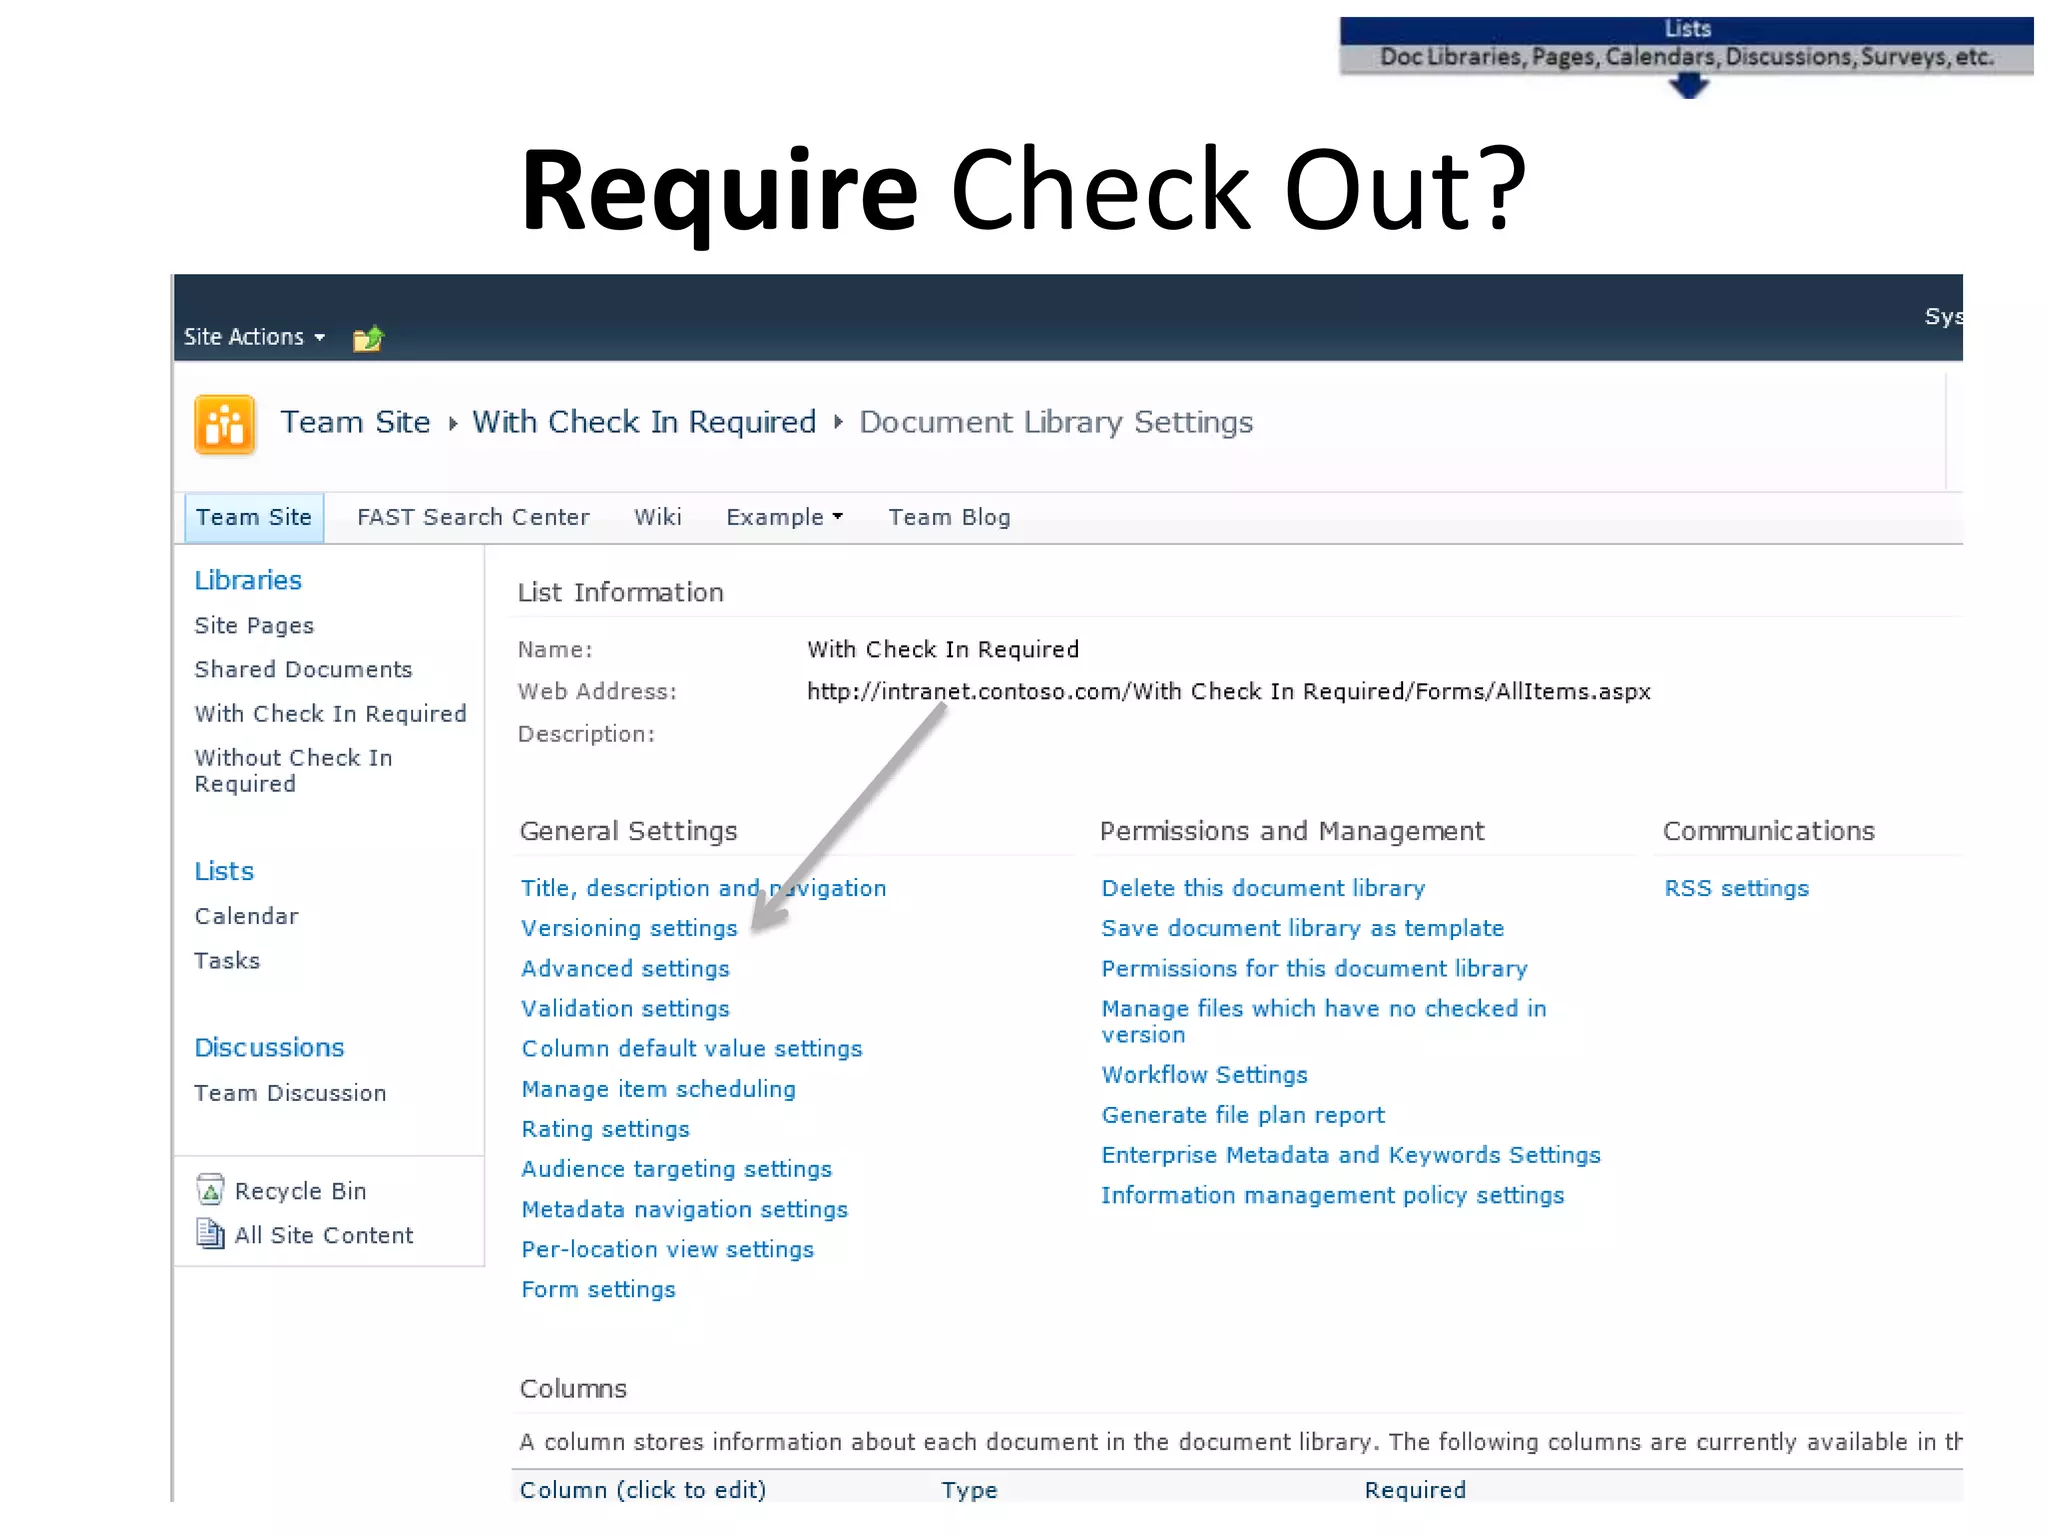
Task: Click the Navigate Up folder icon
Action: point(368,338)
